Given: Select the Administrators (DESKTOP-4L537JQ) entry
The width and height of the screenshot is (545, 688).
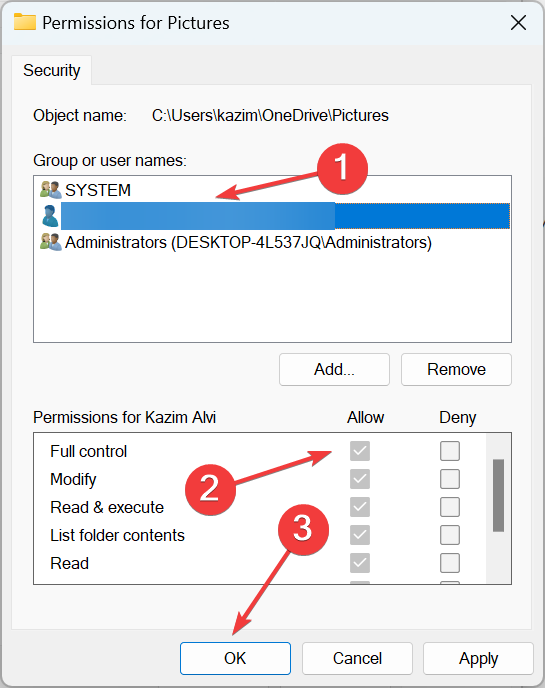Looking at the screenshot, I should pos(248,242).
